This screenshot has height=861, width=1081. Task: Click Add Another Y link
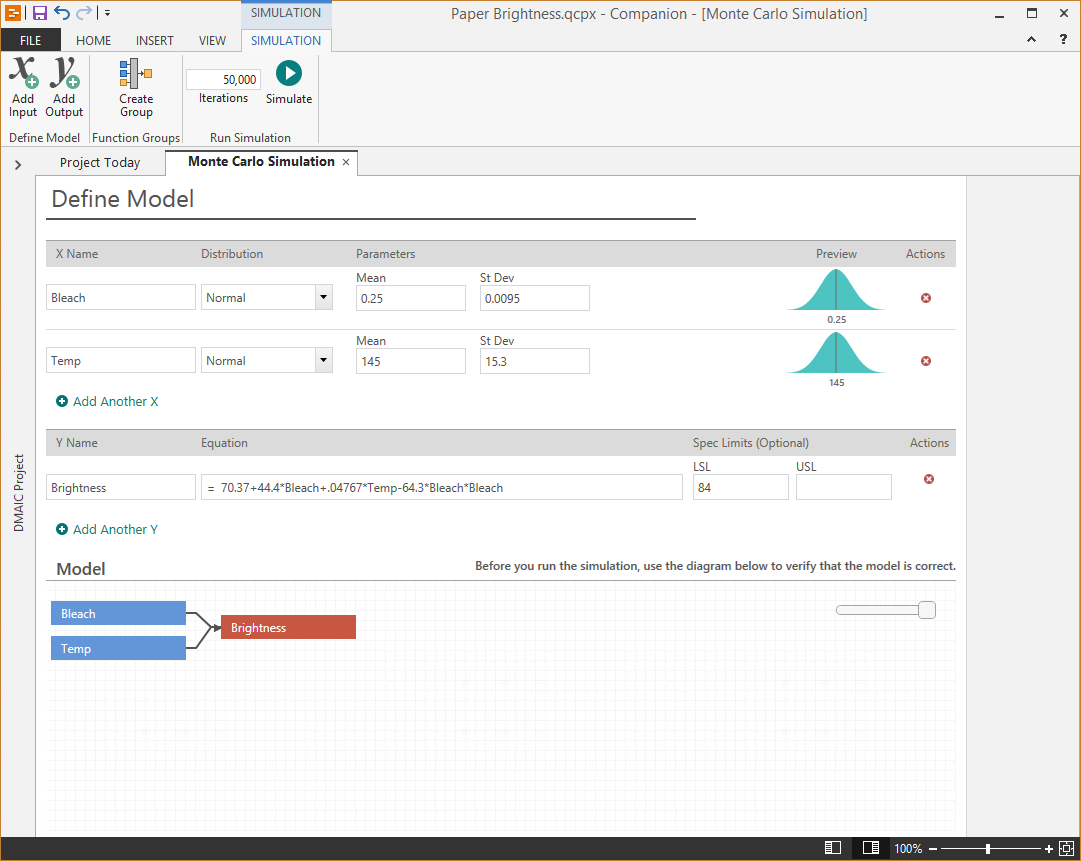[x=107, y=529]
